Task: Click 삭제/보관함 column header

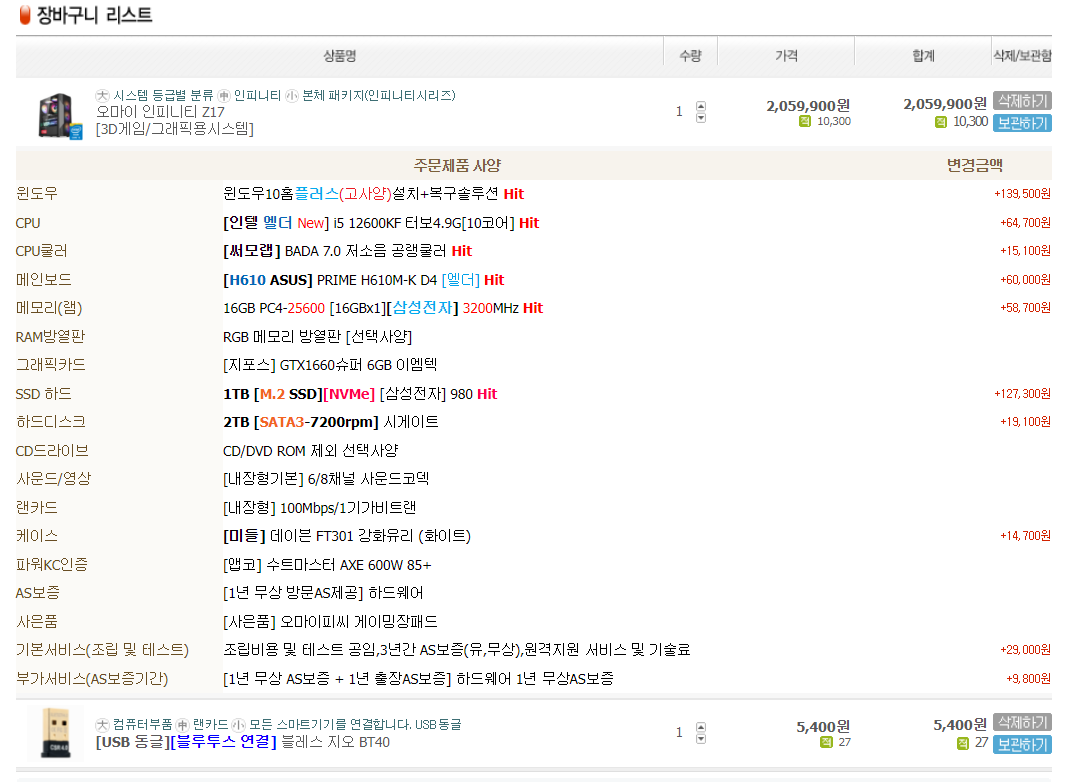Action: 1022,56
